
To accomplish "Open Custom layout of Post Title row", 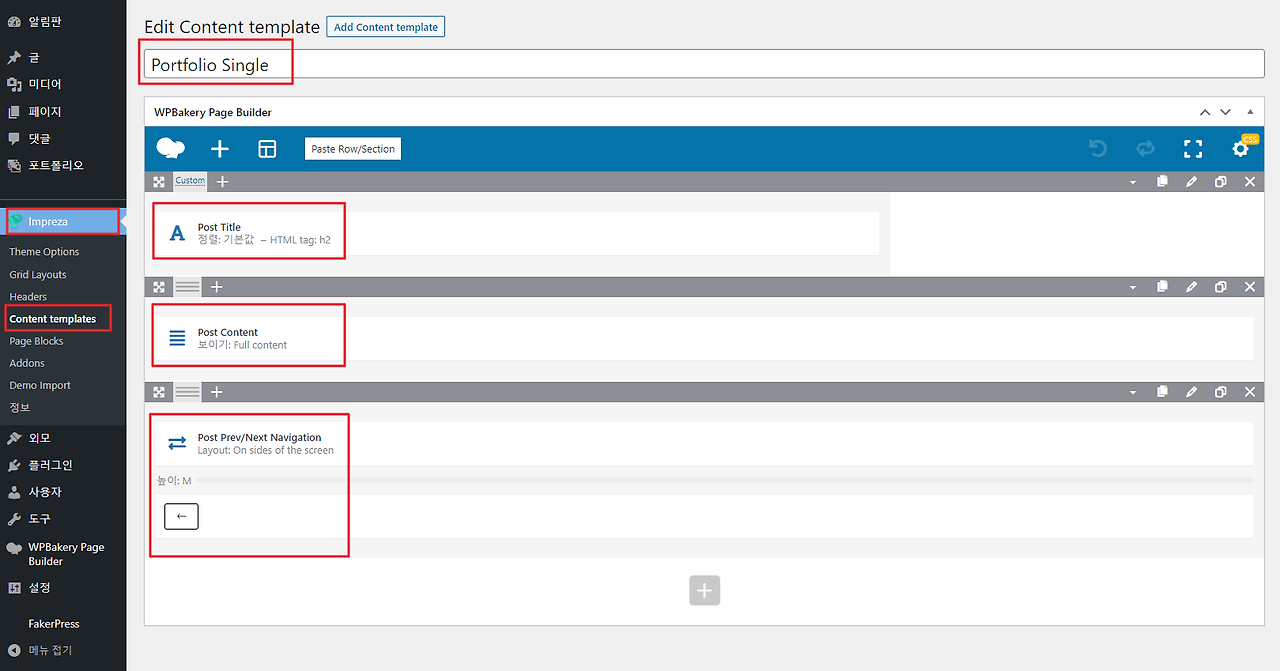I will pyautogui.click(x=190, y=181).
